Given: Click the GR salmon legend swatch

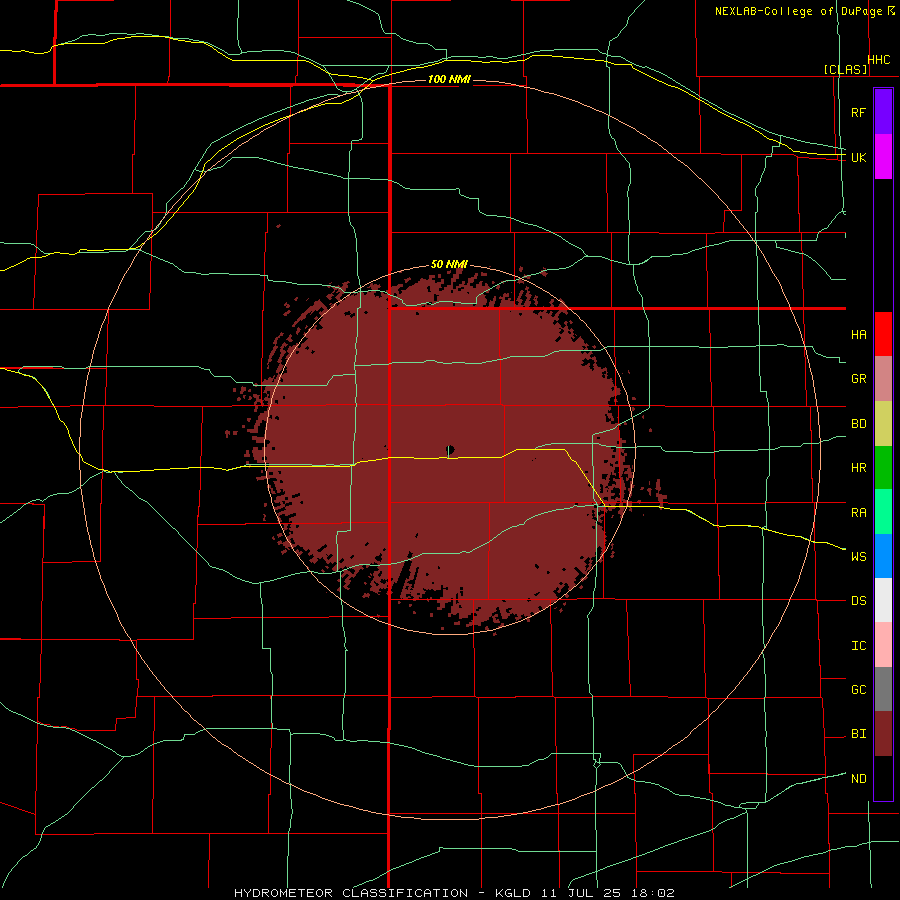Looking at the screenshot, I should click(883, 379).
